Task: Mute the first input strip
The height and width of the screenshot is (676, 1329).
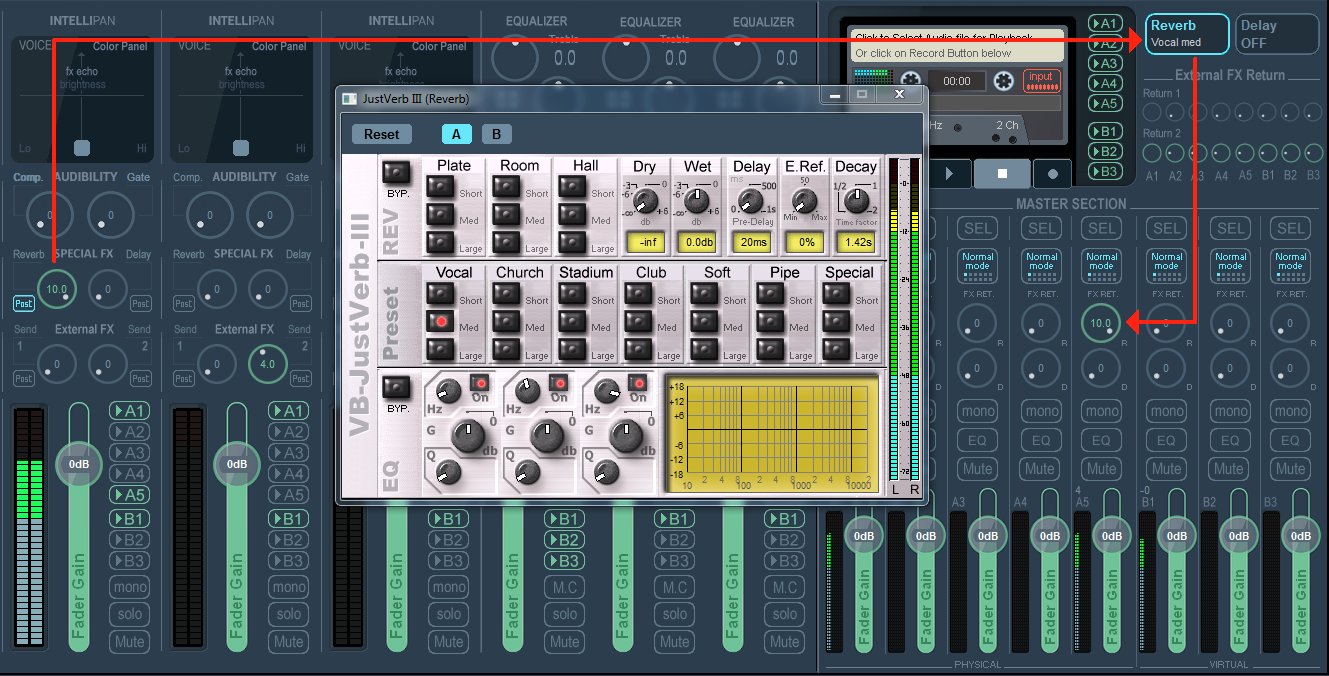Action: (x=128, y=641)
